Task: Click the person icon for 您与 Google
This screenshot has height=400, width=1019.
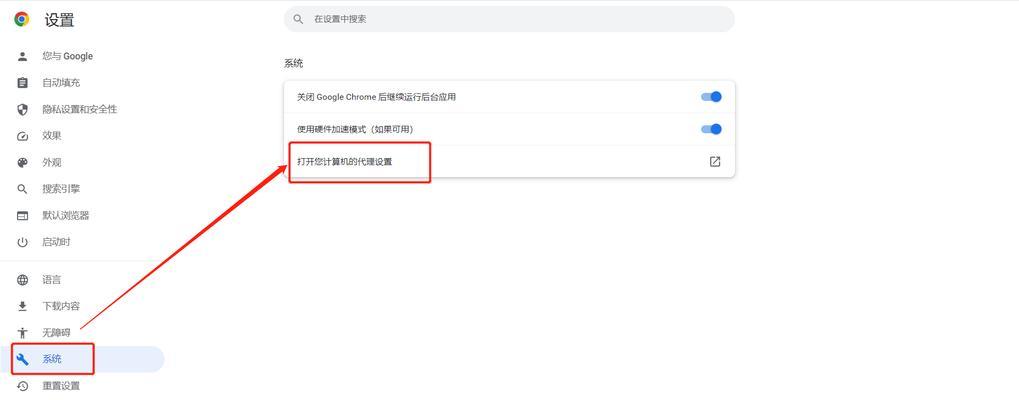Action: (x=23, y=56)
